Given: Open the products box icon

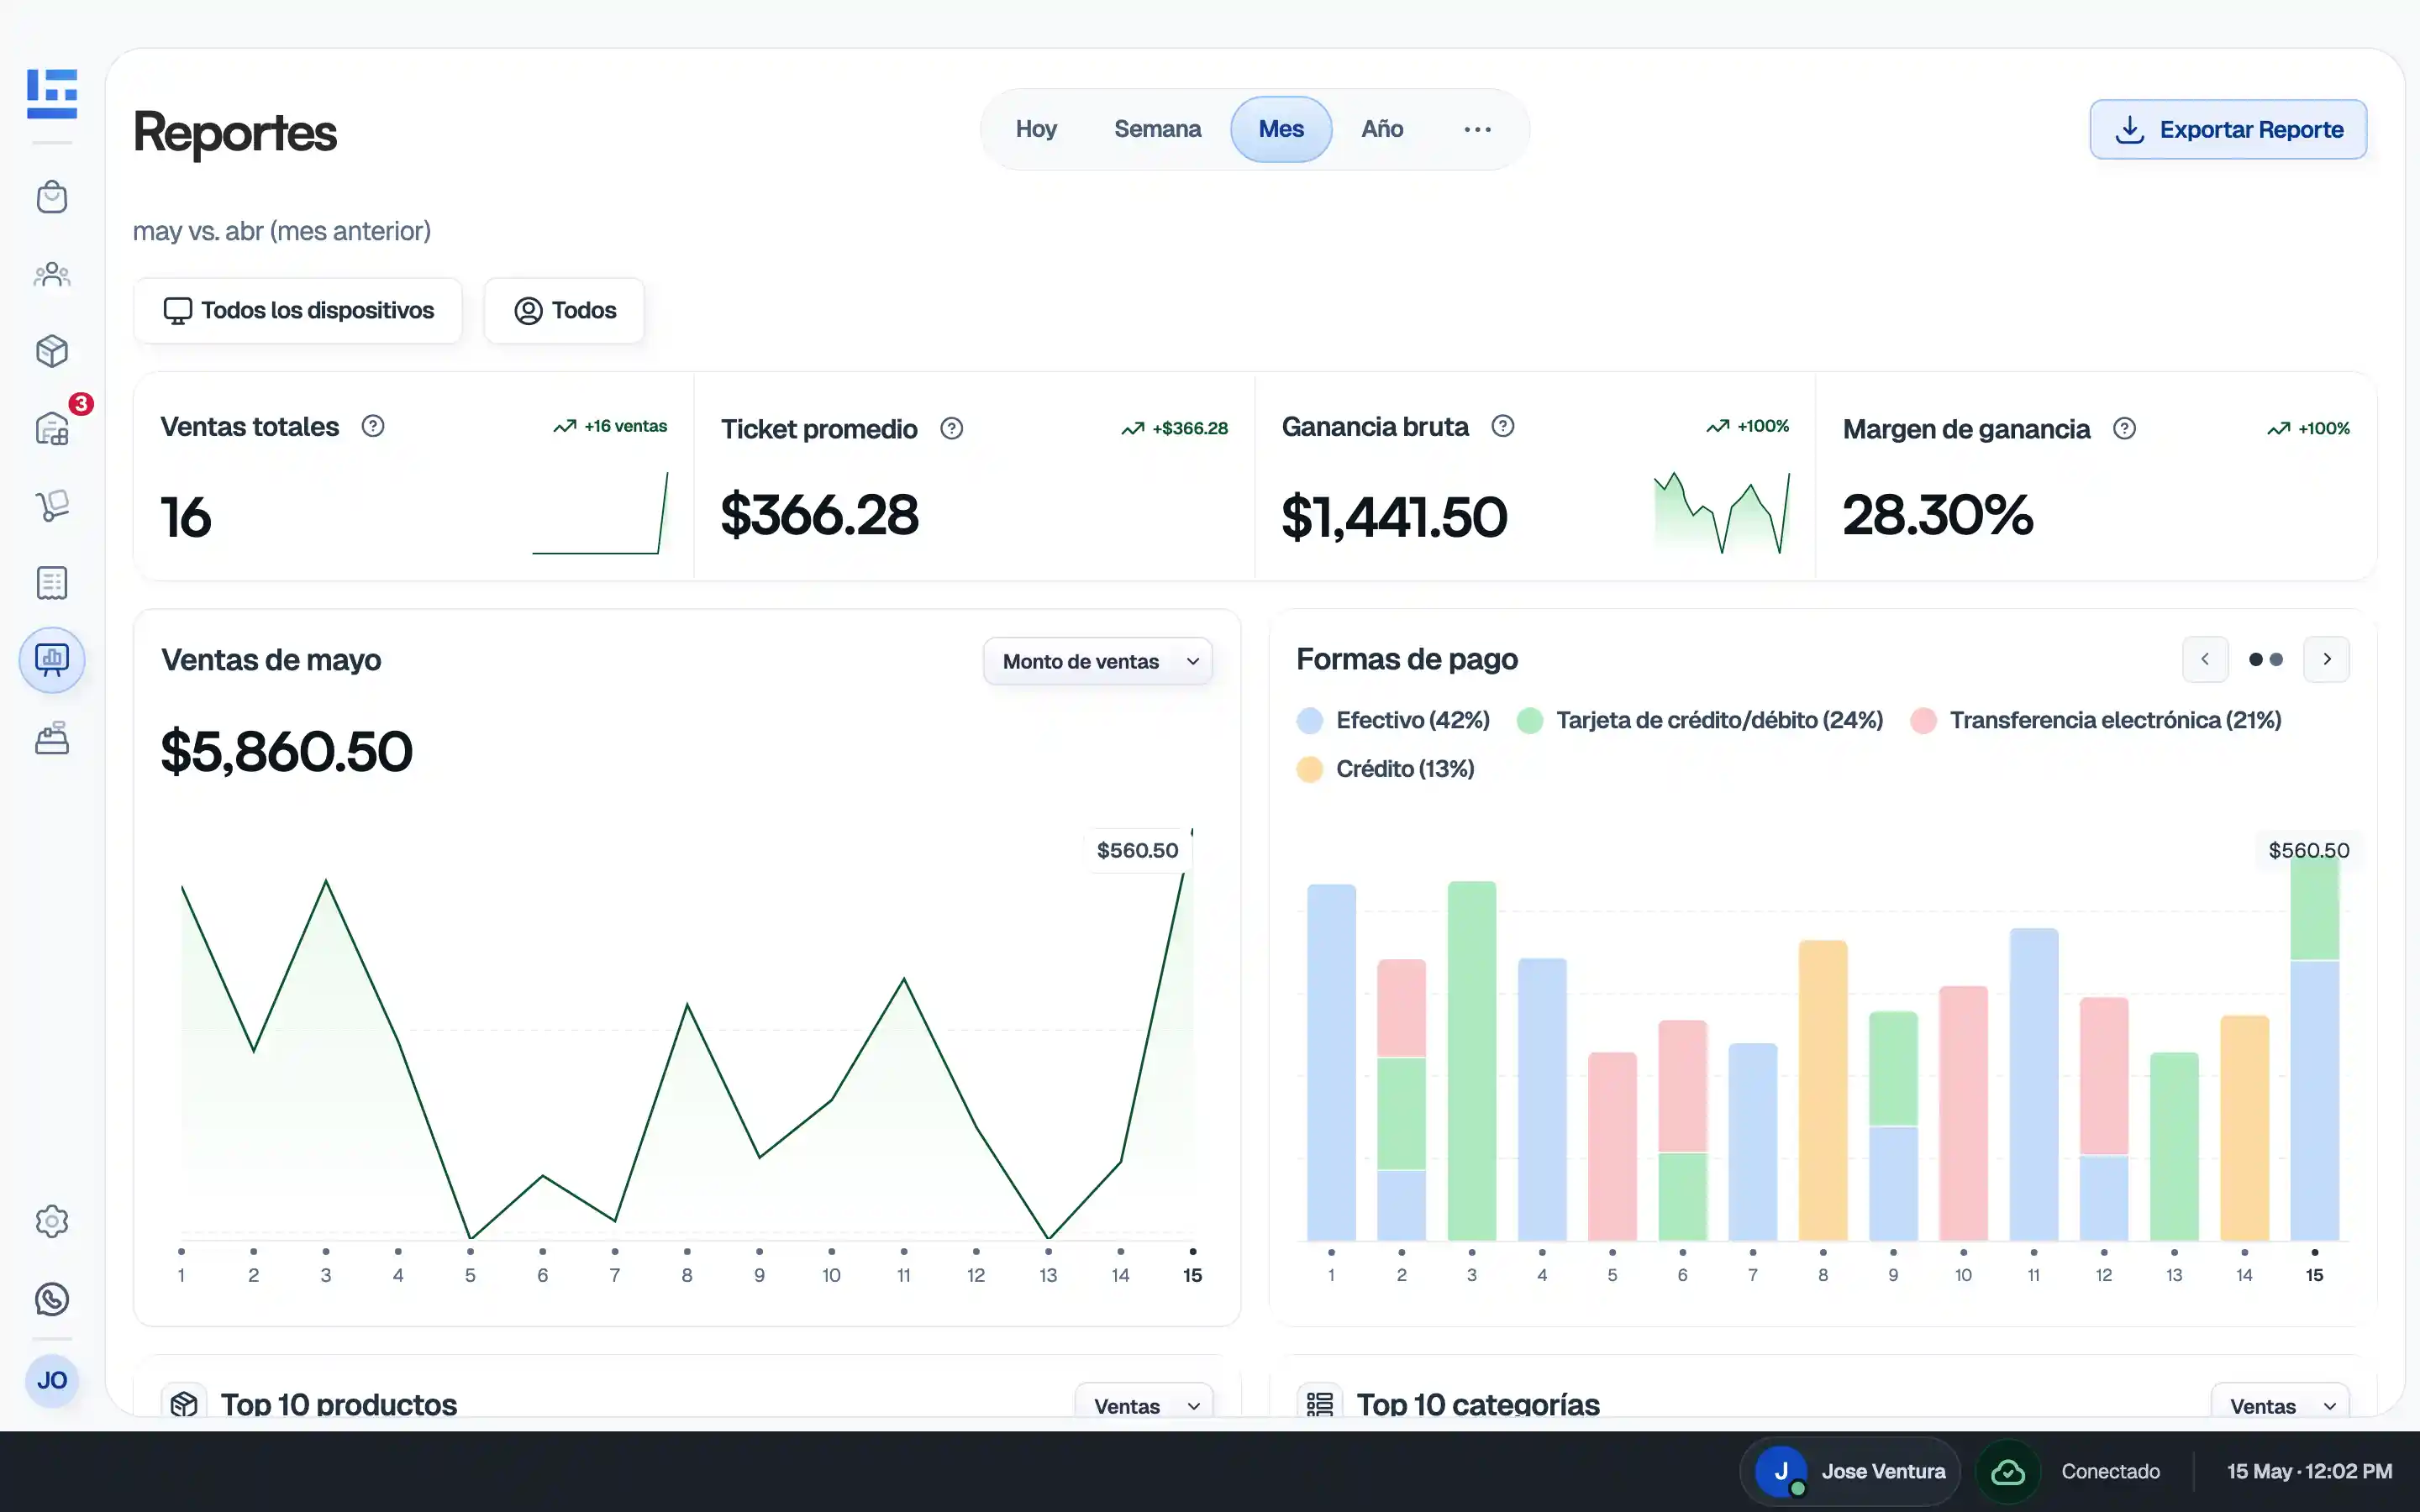Looking at the screenshot, I should [x=52, y=351].
